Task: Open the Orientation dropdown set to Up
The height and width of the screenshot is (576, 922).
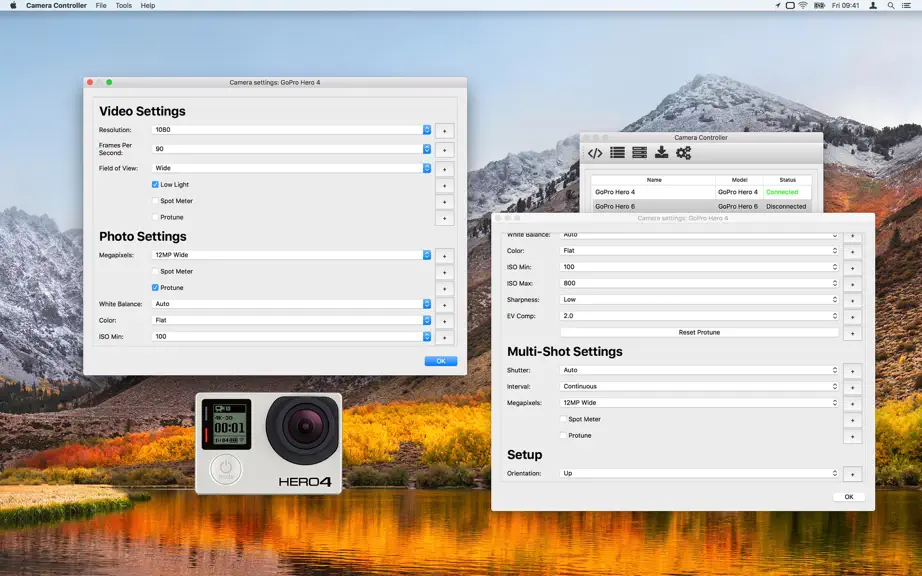Action: (699, 473)
